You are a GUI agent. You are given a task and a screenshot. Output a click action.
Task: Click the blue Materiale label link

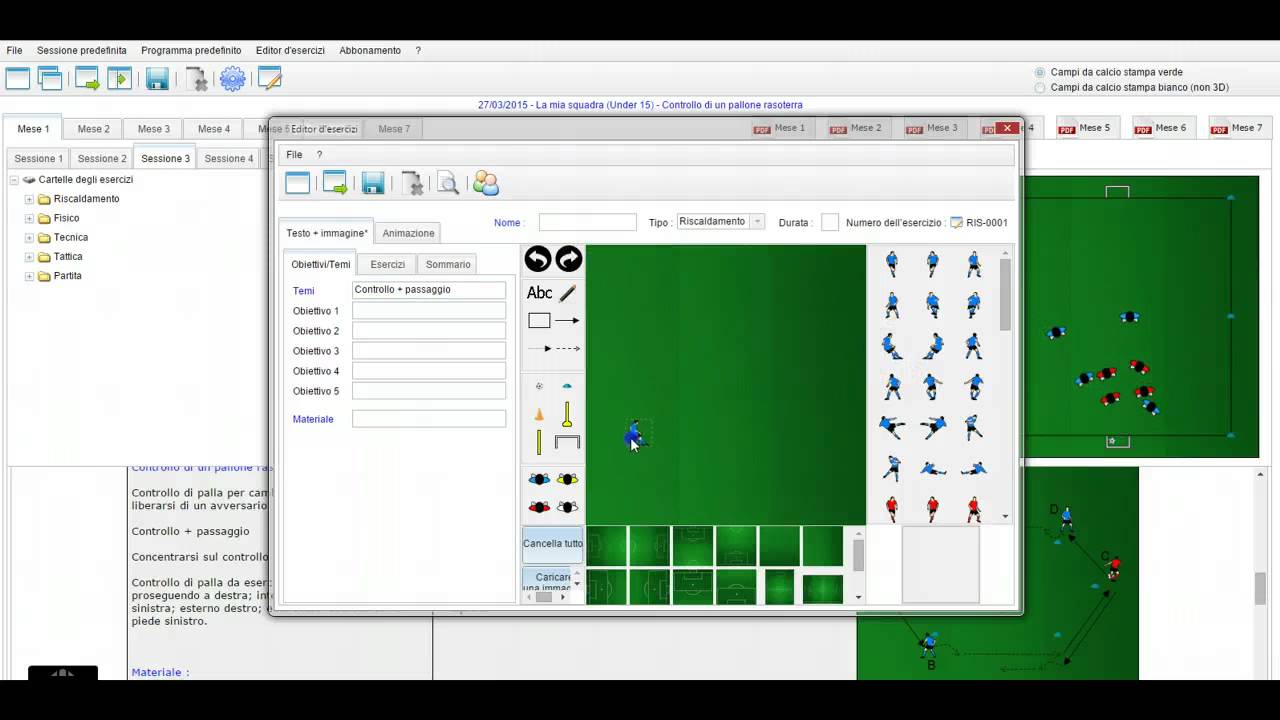pyautogui.click(x=313, y=419)
